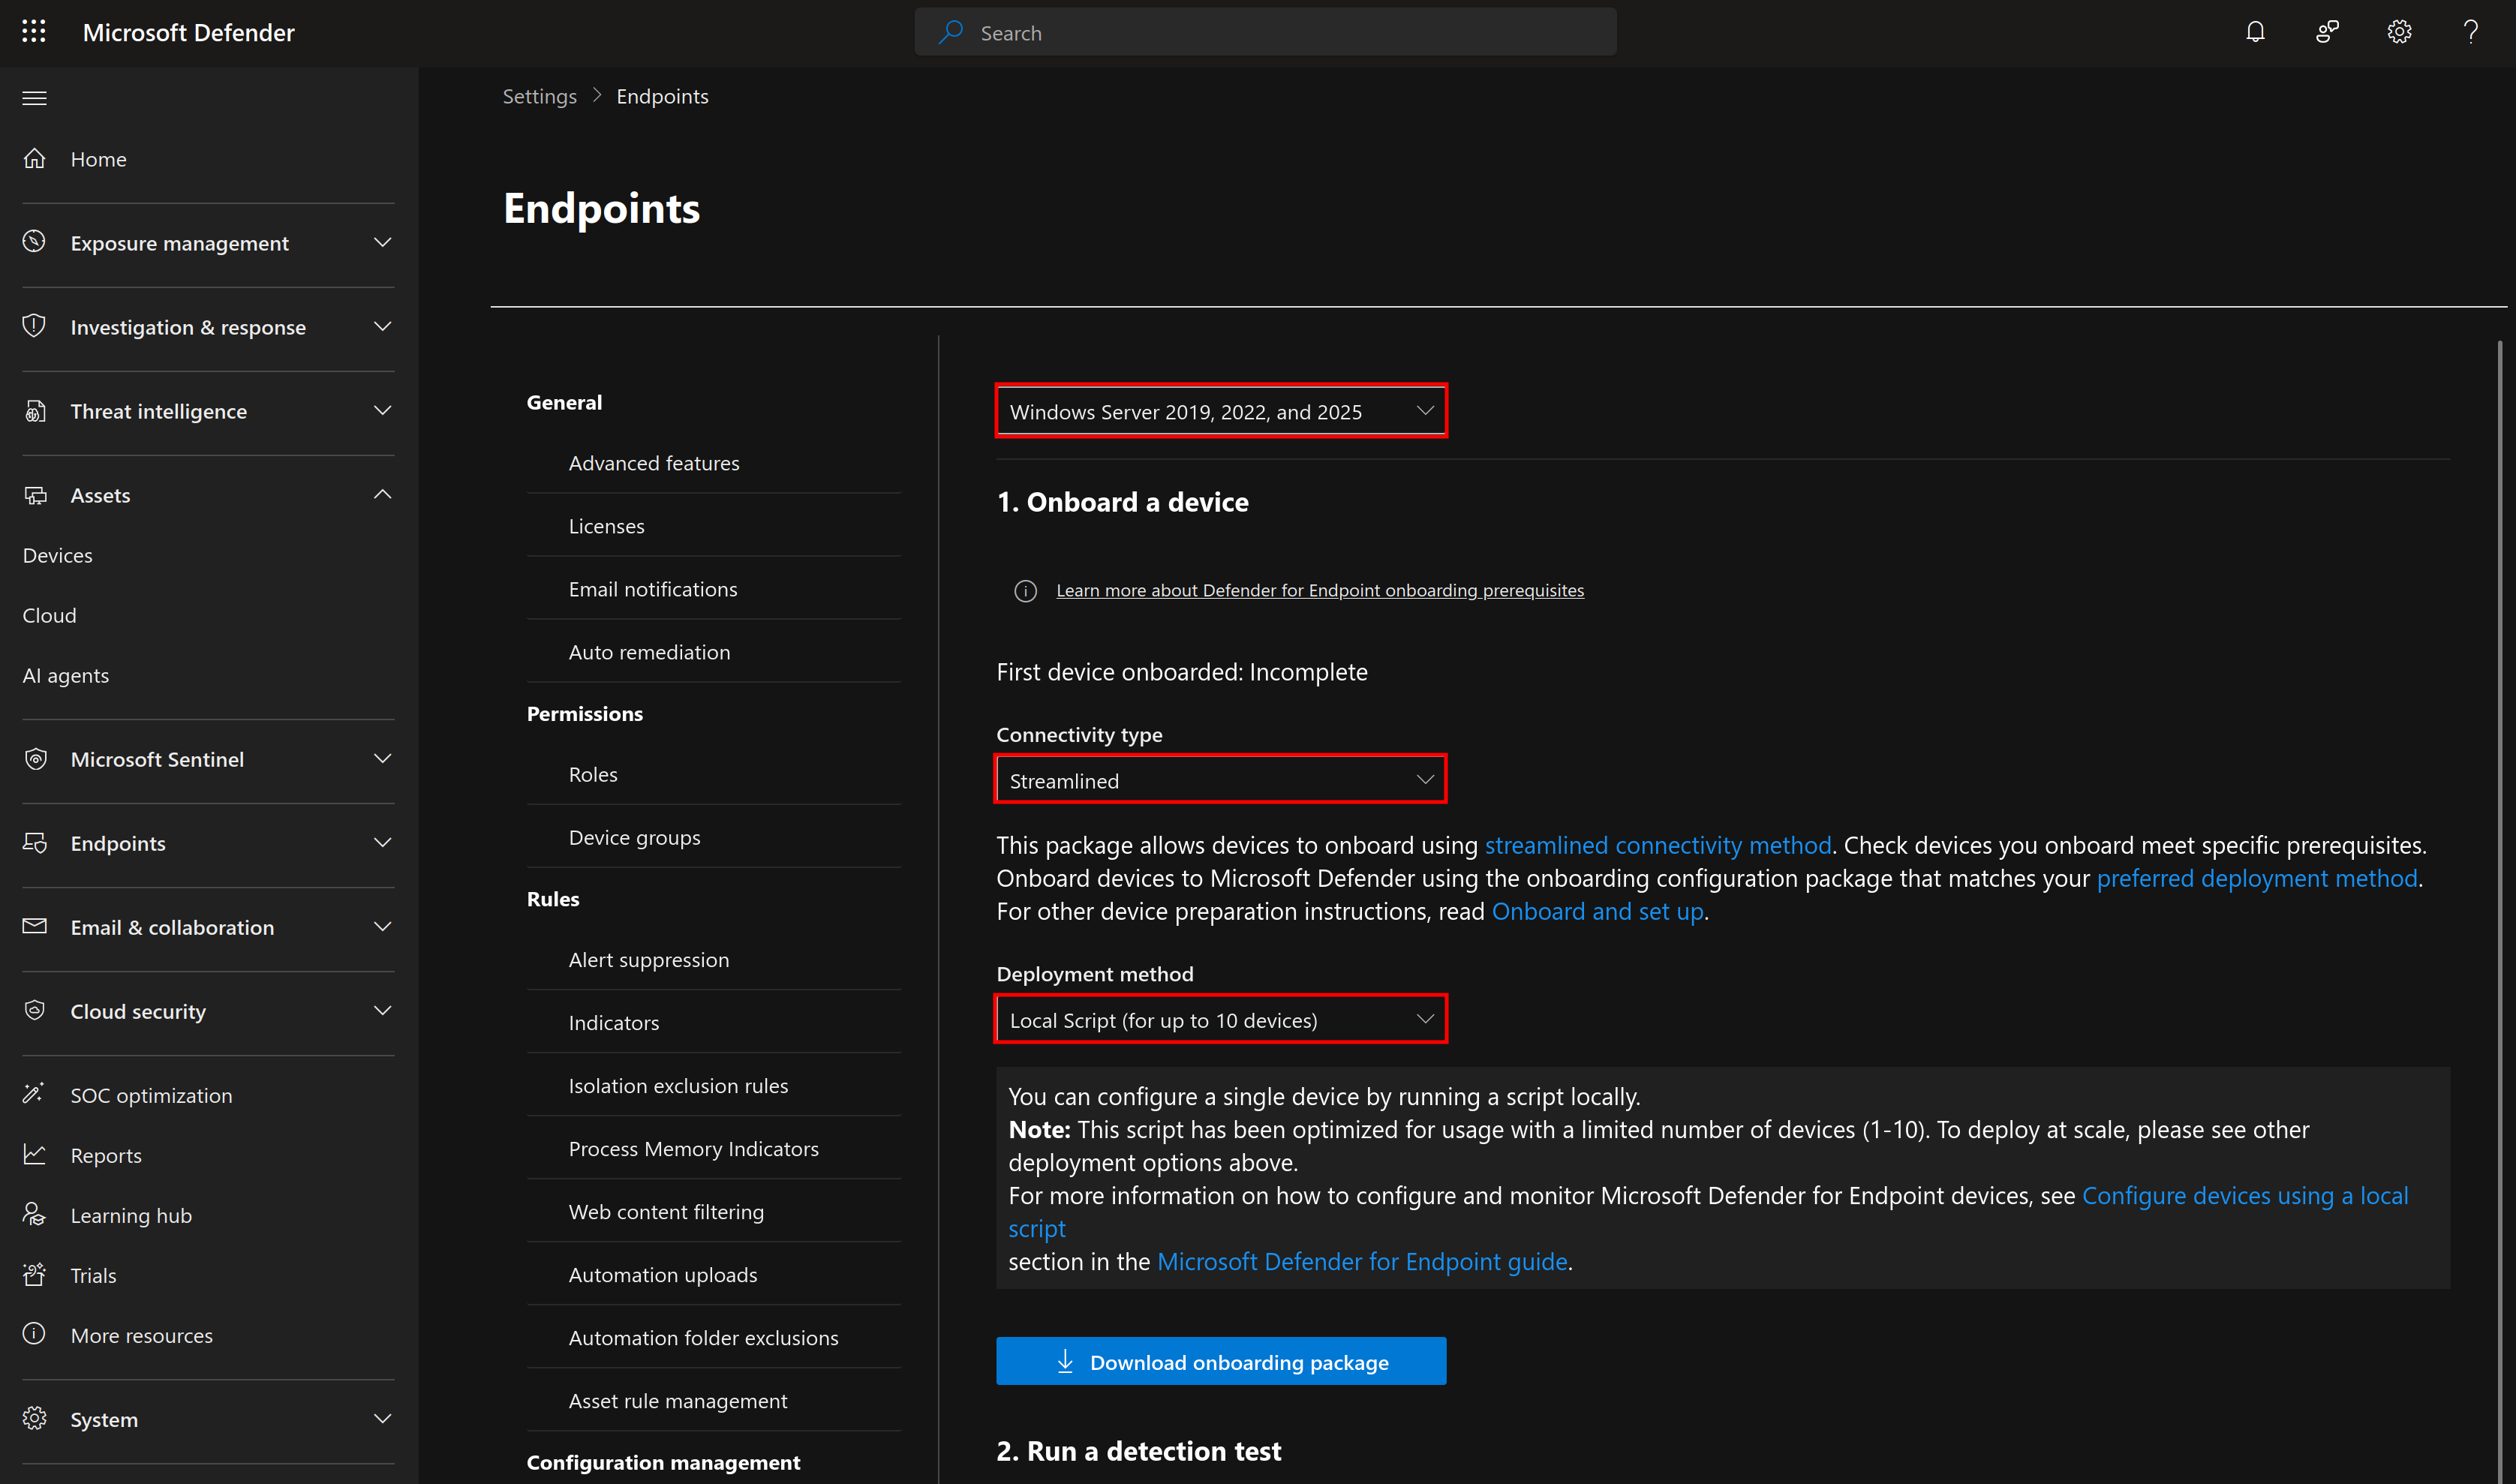Screen dimensions: 2516x1484
Task: Open the streamlined connectivity method link
Action: coord(1657,845)
